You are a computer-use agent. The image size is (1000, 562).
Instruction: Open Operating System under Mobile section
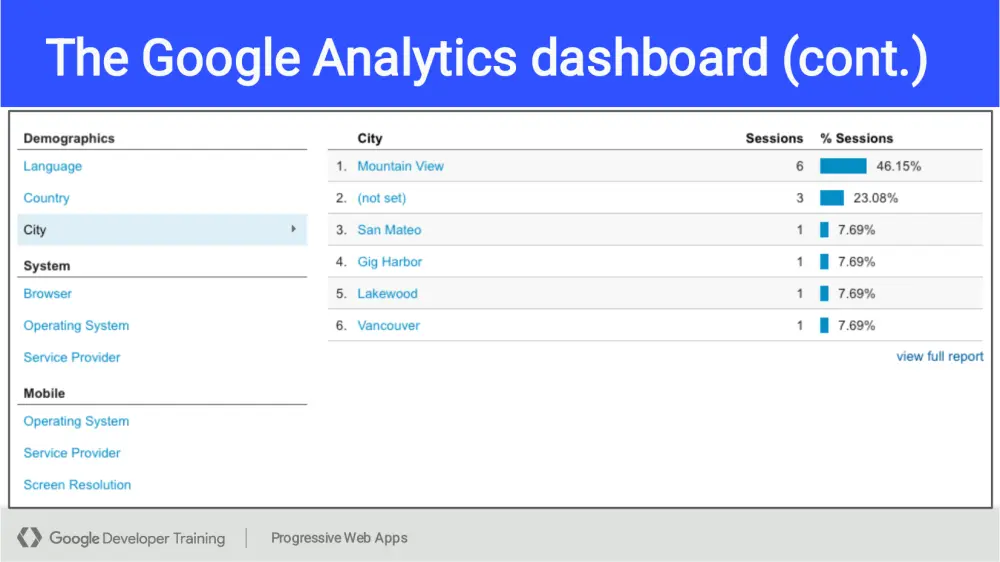(76, 421)
